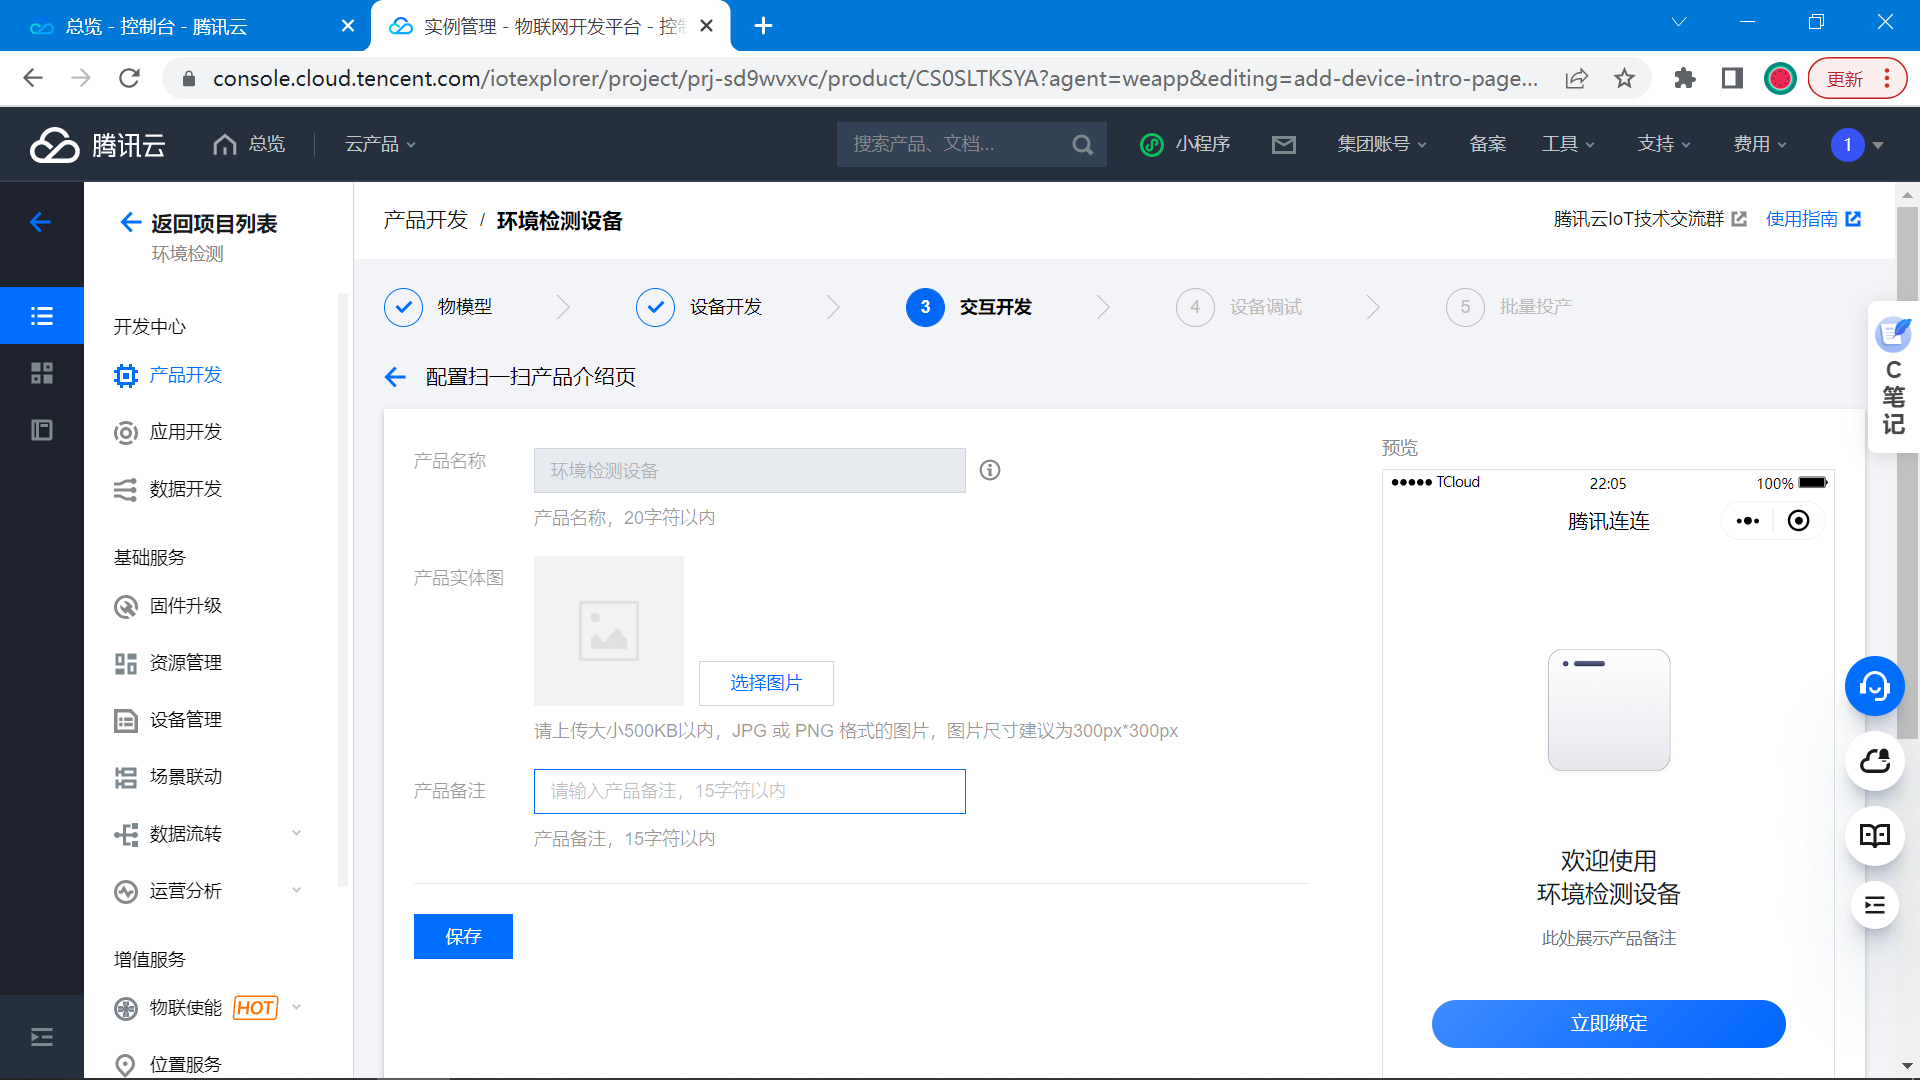Open browser extensions puzzle icon

click(x=1684, y=79)
